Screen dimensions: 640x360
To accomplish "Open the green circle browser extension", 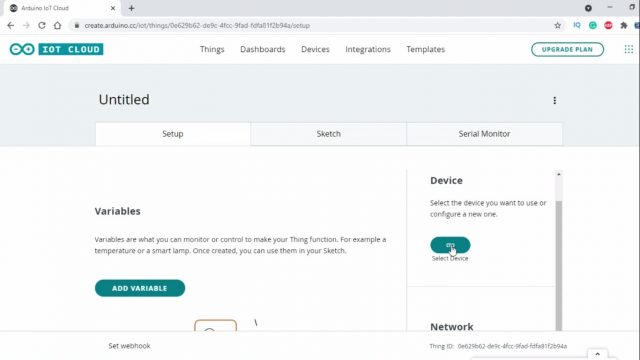I will pos(593,25).
